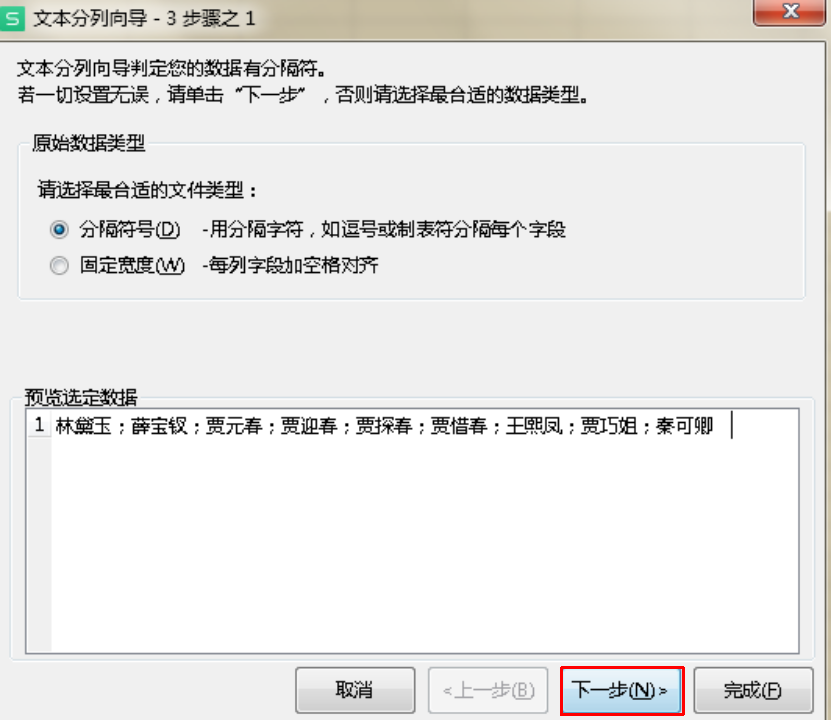Click row number 1 in preview
832x721 pixels.
(x=39, y=425)
